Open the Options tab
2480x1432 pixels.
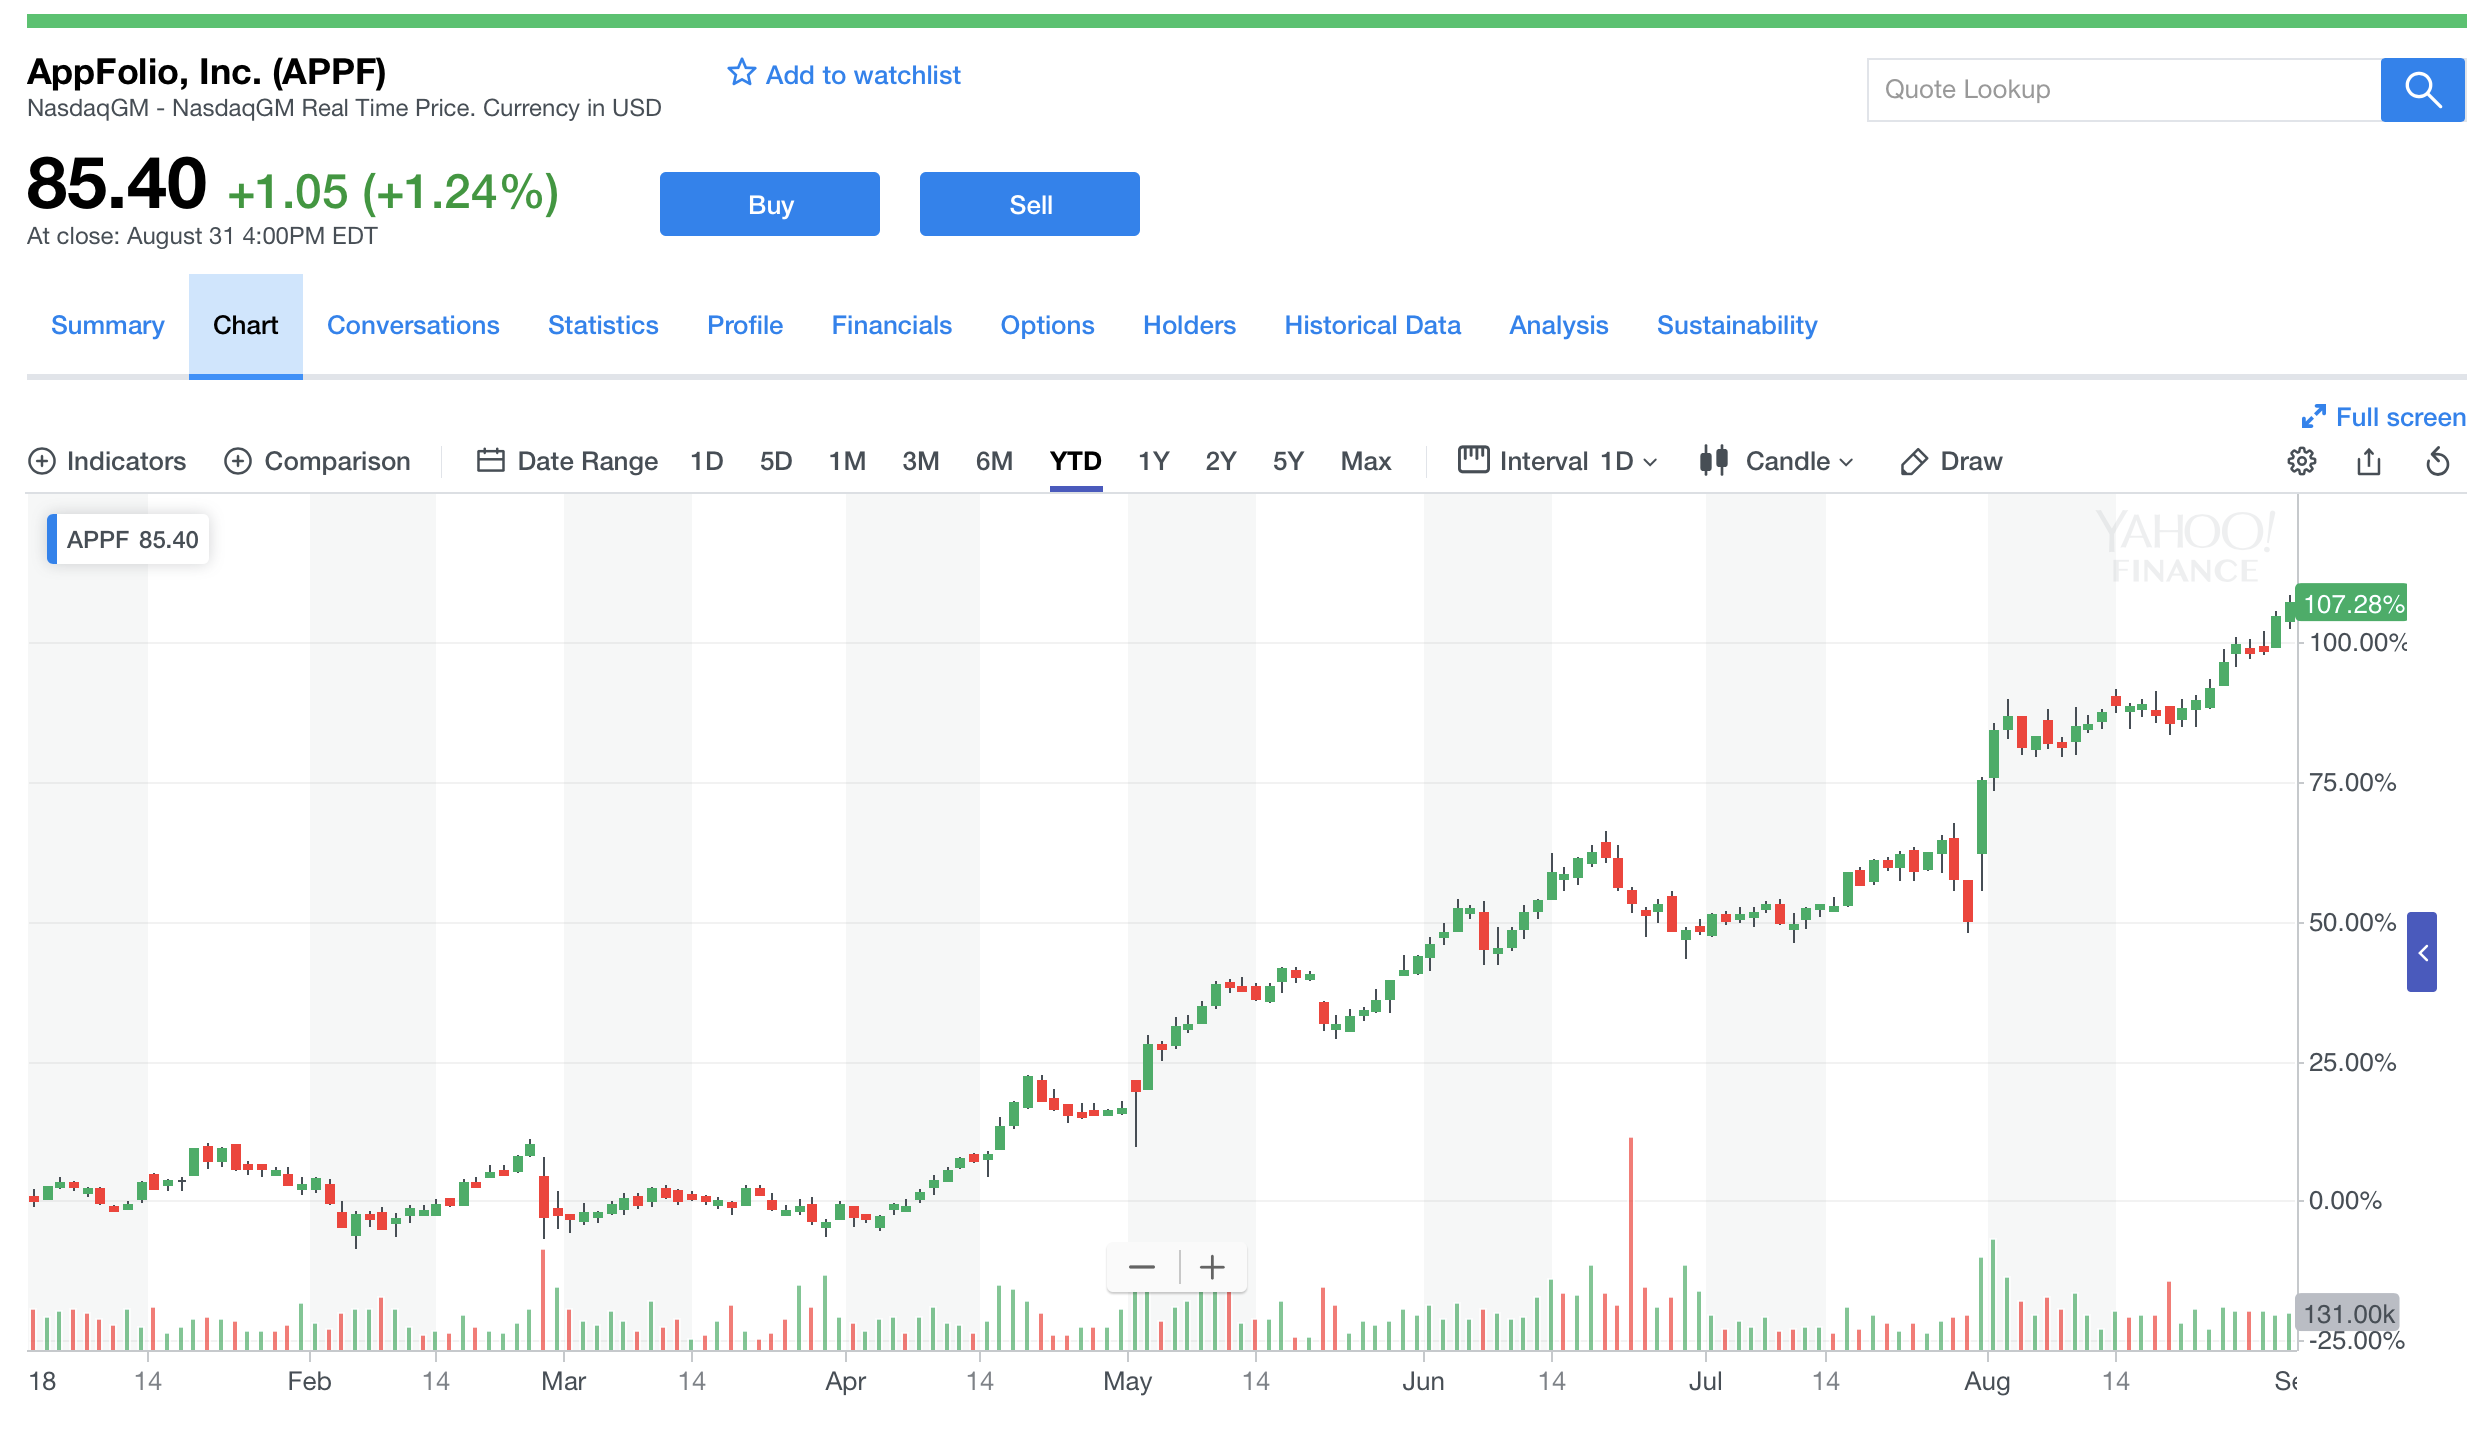[1048, 325]
